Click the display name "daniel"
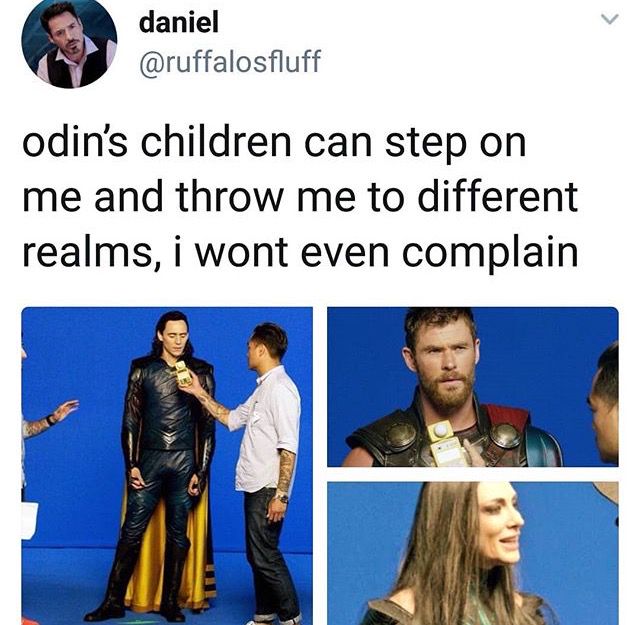 [179, 22]
